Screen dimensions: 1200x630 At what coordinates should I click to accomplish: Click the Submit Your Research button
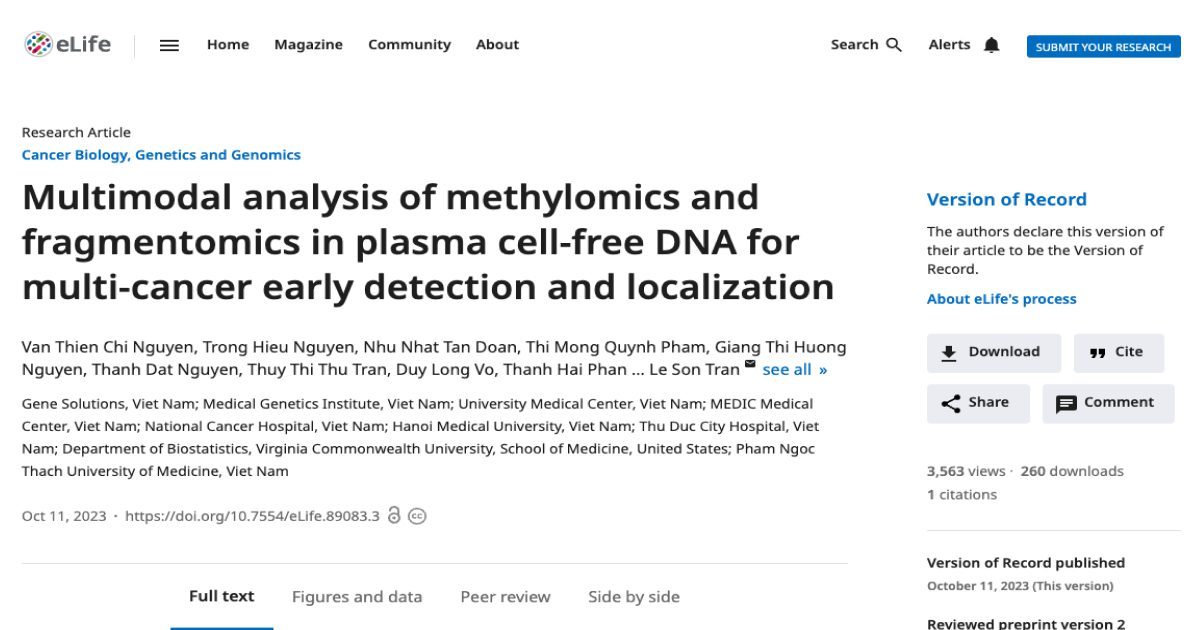tap(1103, 46)
